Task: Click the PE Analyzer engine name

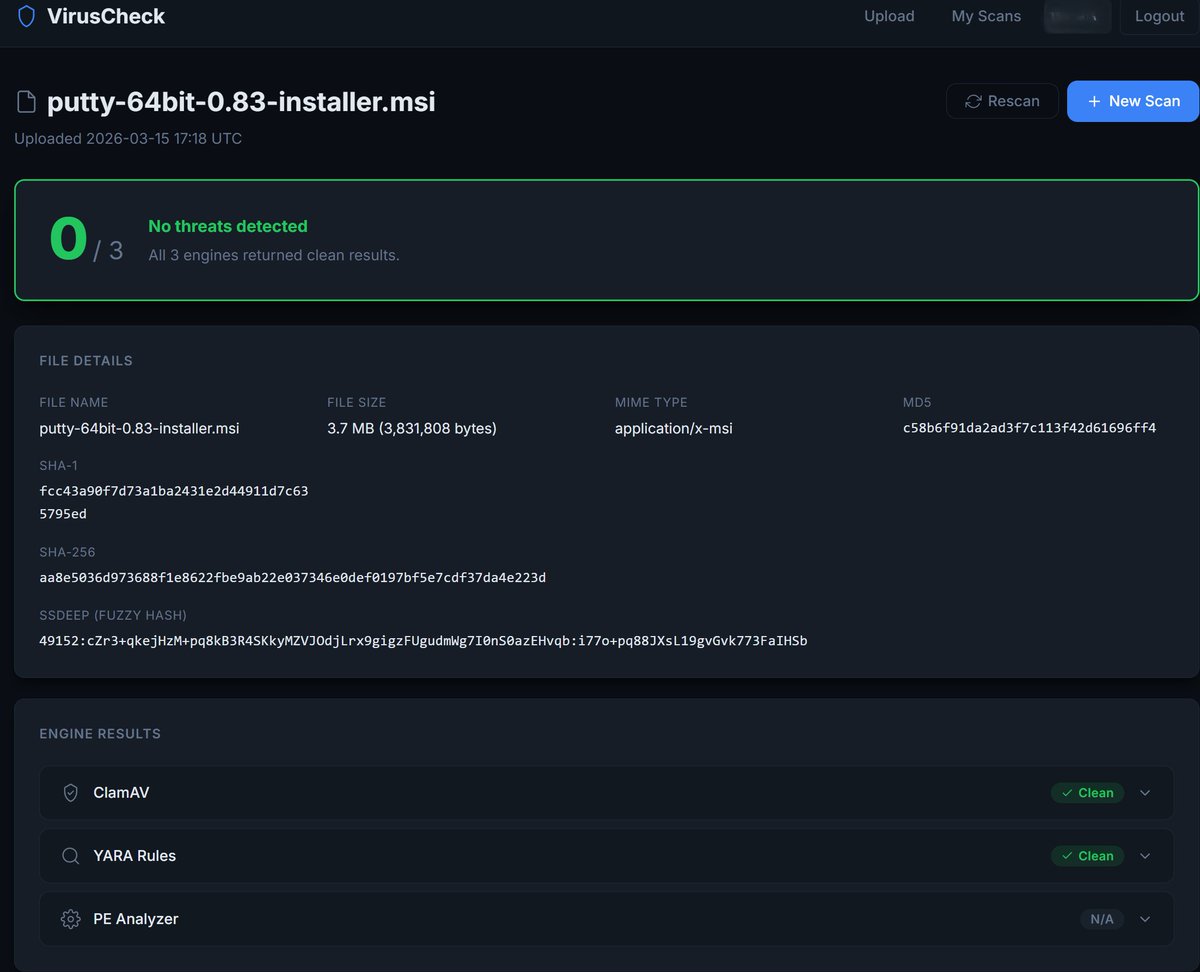Action: [136, 919]
